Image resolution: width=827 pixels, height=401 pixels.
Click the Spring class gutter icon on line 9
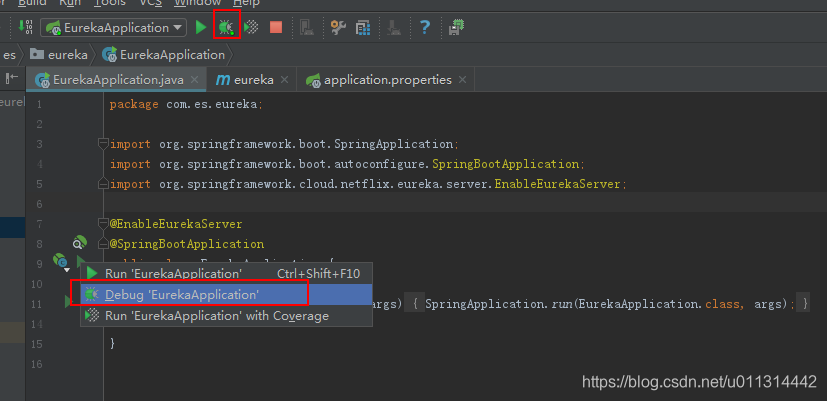click(x=60, y=260)
